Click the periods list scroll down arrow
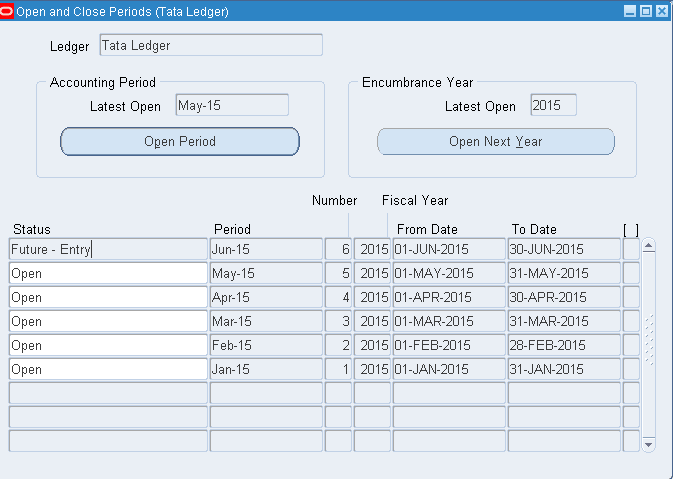Screen dimensions: 673x479 [x=648, y=443]
